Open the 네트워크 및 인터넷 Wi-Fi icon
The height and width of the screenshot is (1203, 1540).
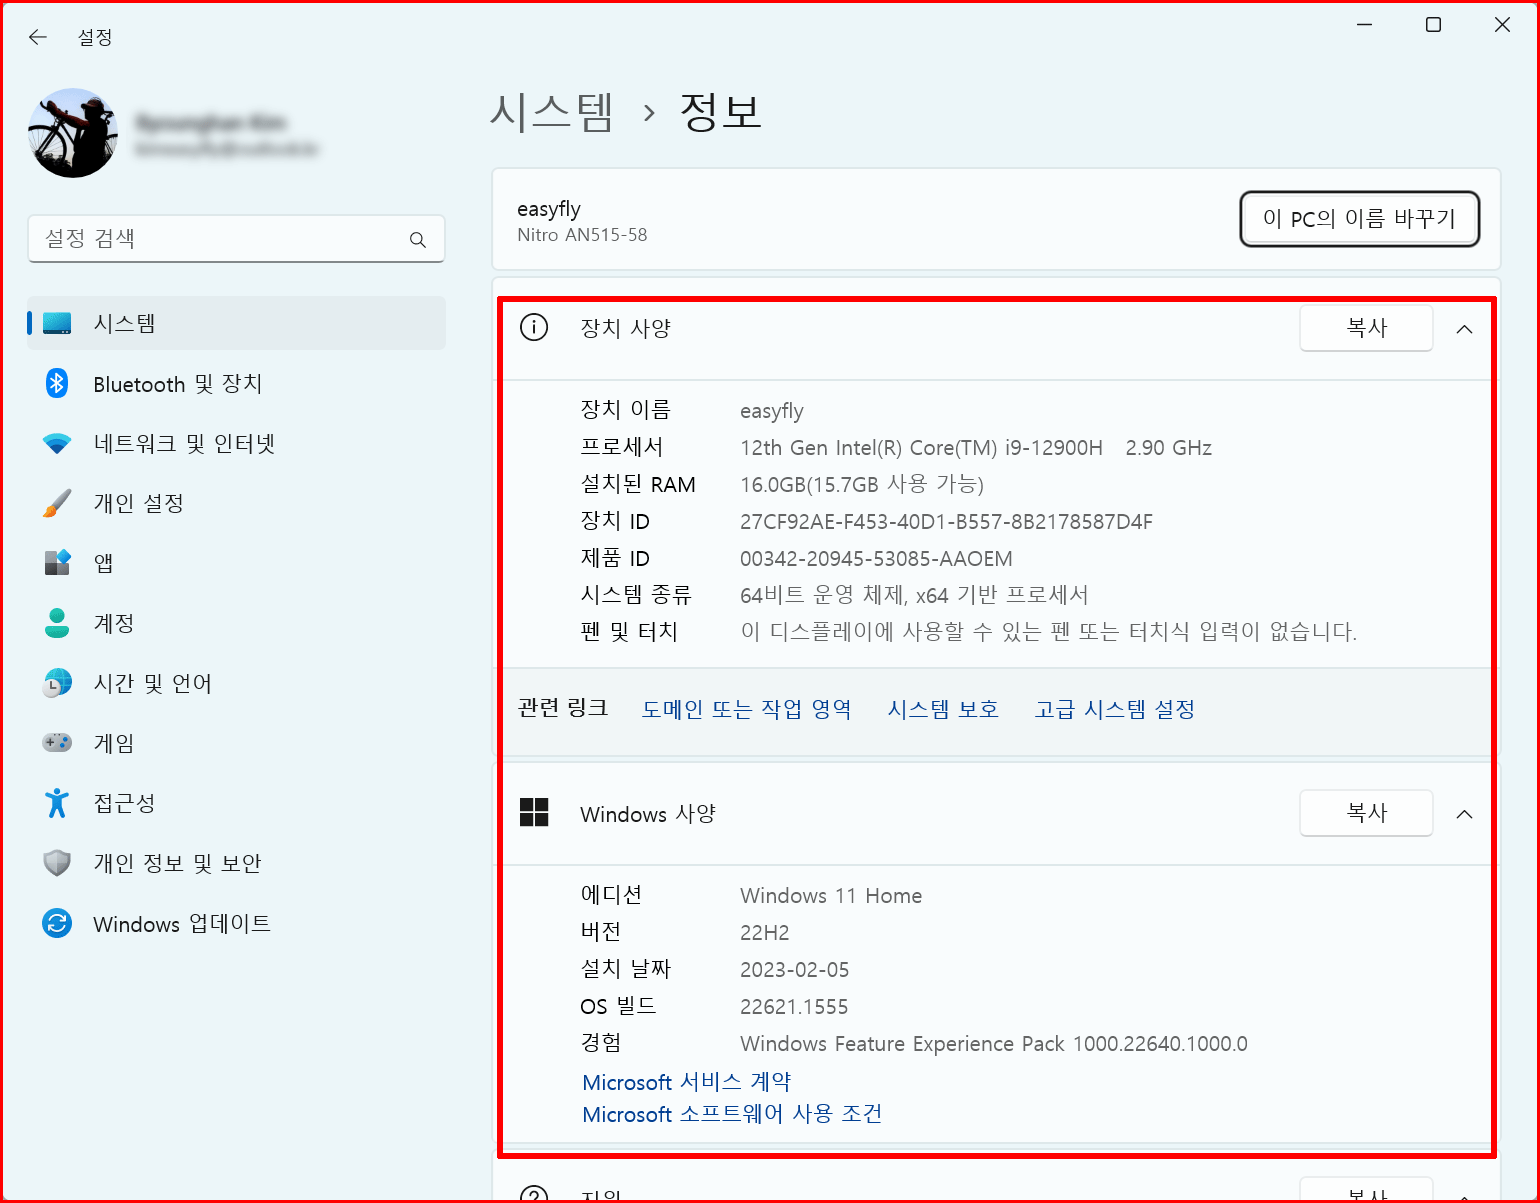tap(57, 444)
